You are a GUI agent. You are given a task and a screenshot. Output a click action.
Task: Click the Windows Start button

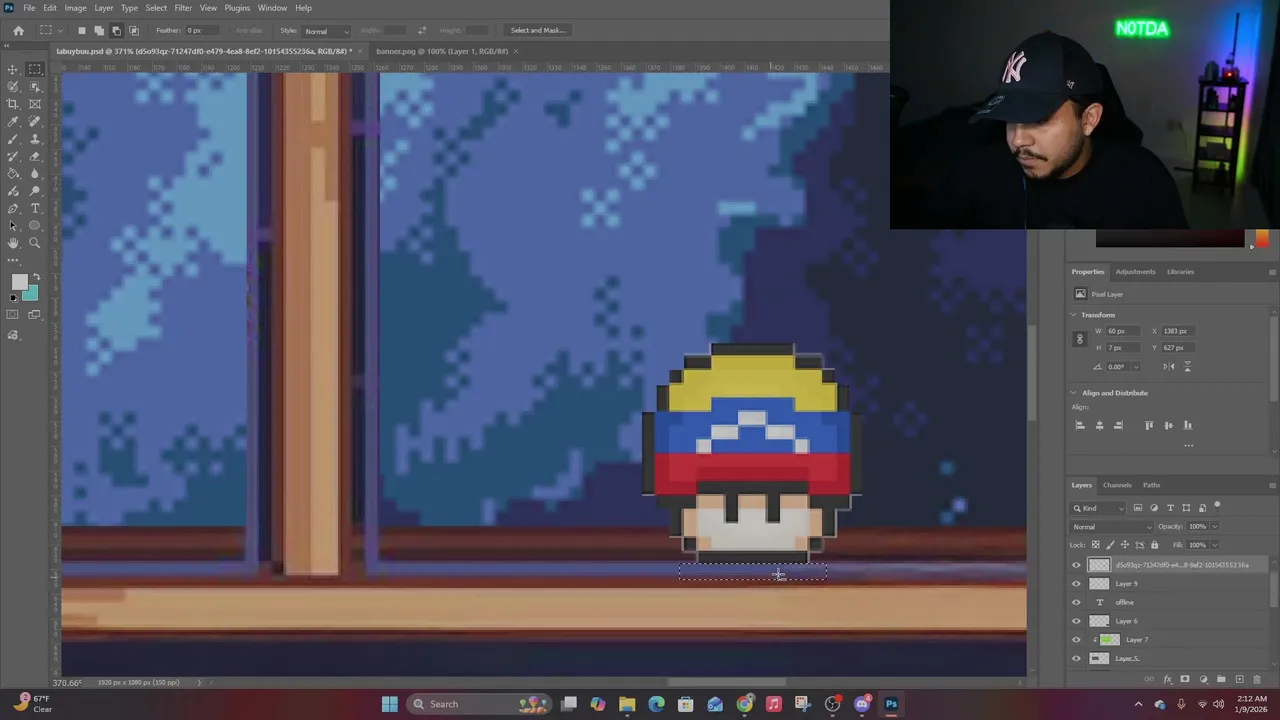click(x=389, y=704)
